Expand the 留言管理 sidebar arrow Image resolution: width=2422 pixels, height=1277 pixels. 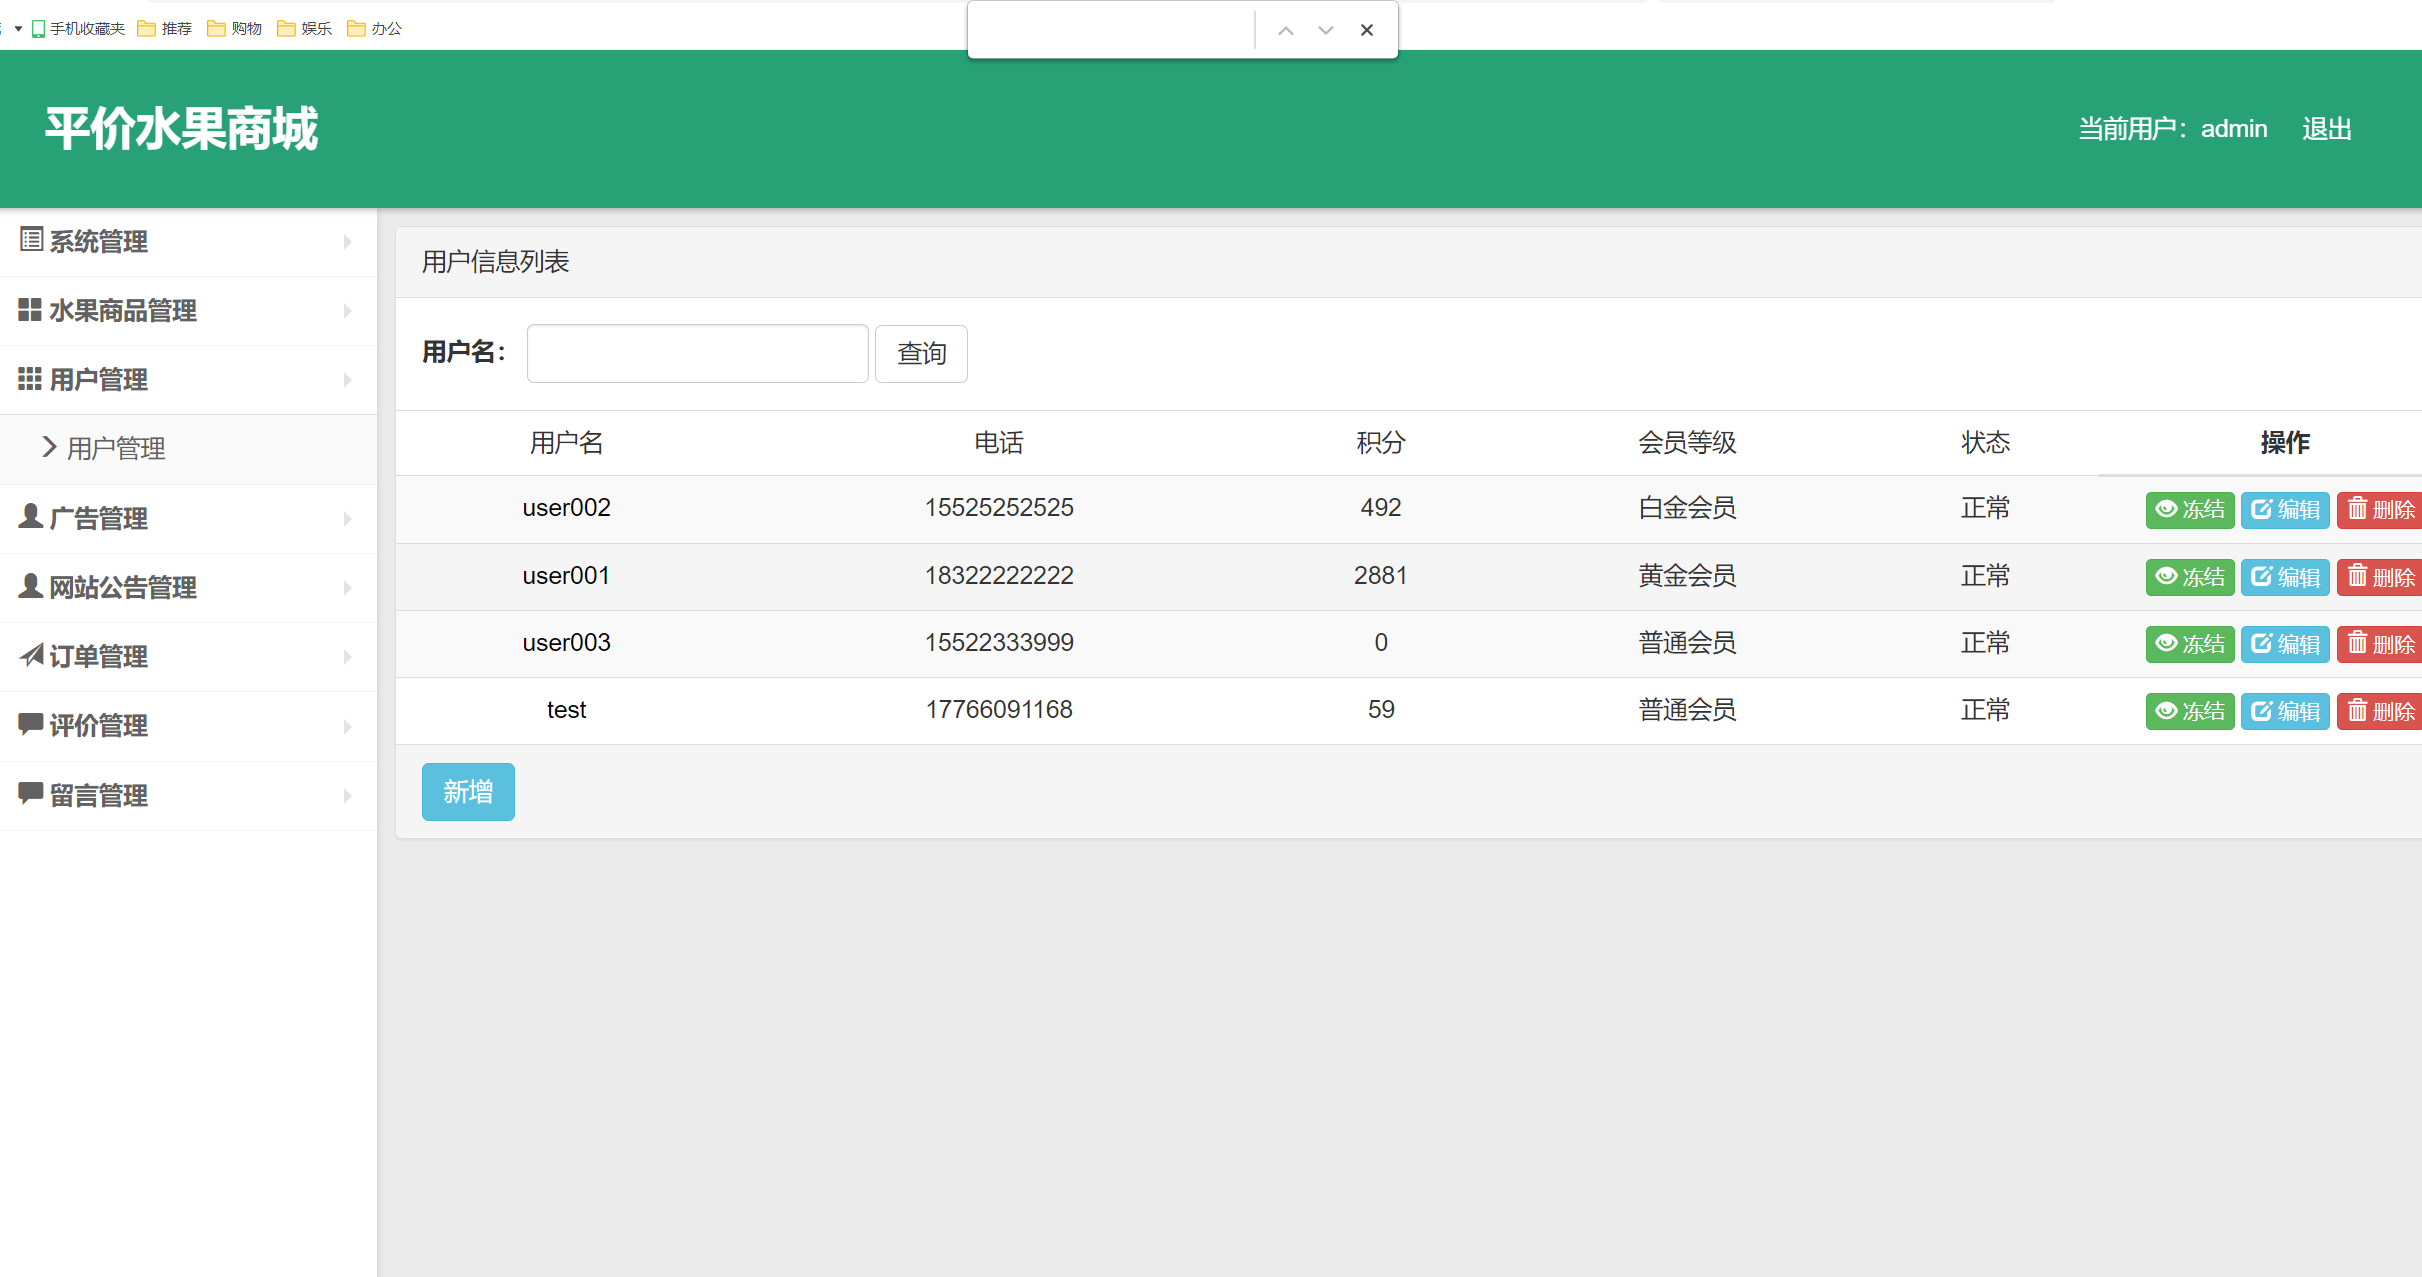pos(347,795)
